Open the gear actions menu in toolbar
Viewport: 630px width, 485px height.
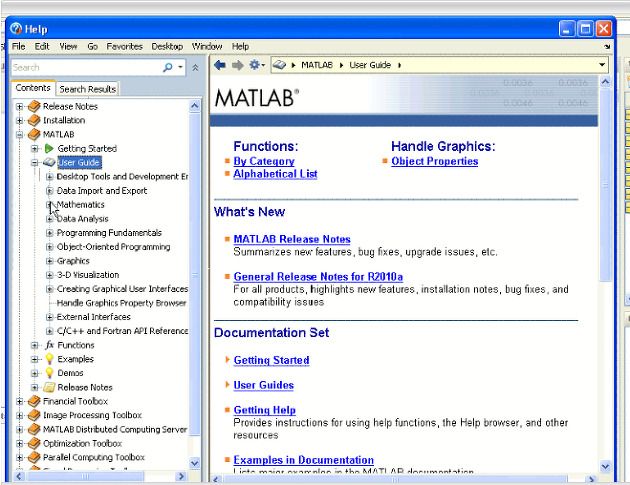point(256,65)
